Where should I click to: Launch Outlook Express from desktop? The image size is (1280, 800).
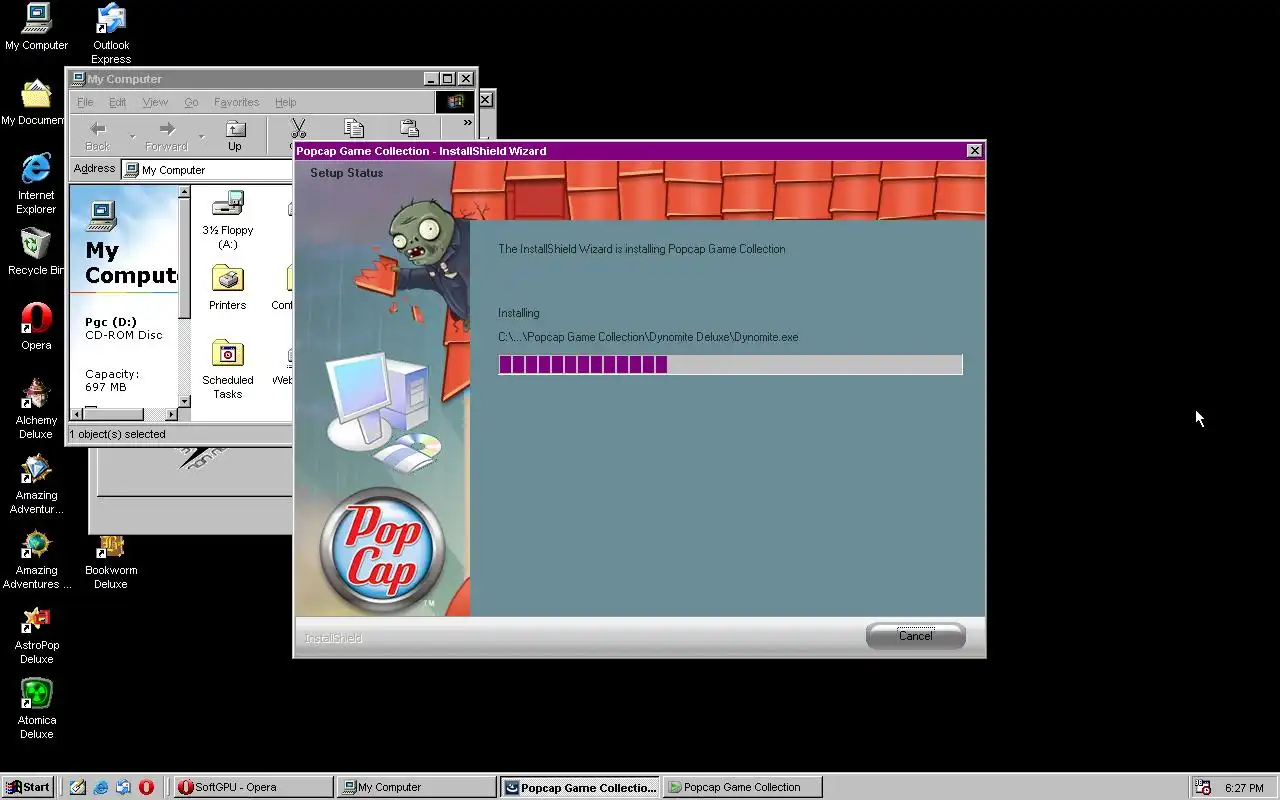pos(111,34)
